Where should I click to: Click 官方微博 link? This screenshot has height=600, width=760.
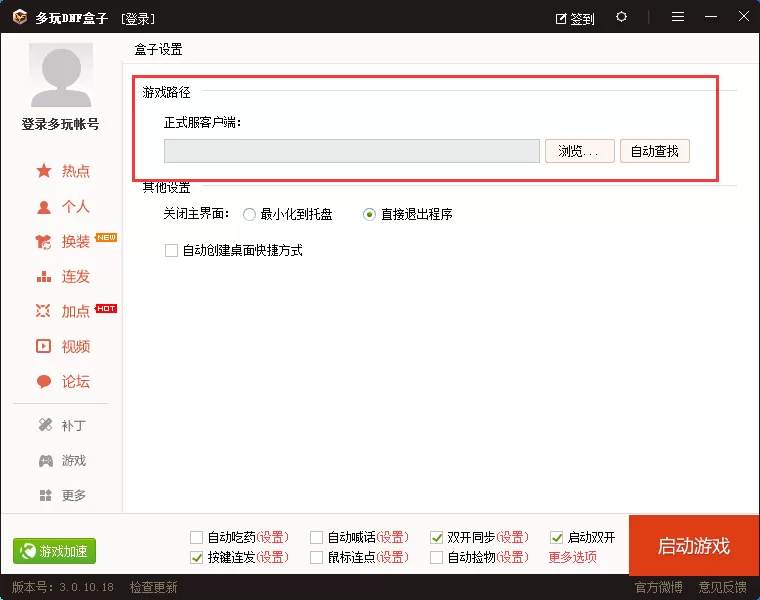[659, 587]
